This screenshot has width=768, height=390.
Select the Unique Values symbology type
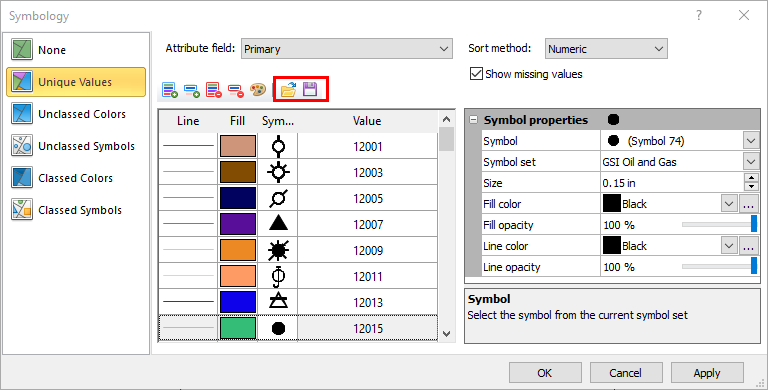76,82
